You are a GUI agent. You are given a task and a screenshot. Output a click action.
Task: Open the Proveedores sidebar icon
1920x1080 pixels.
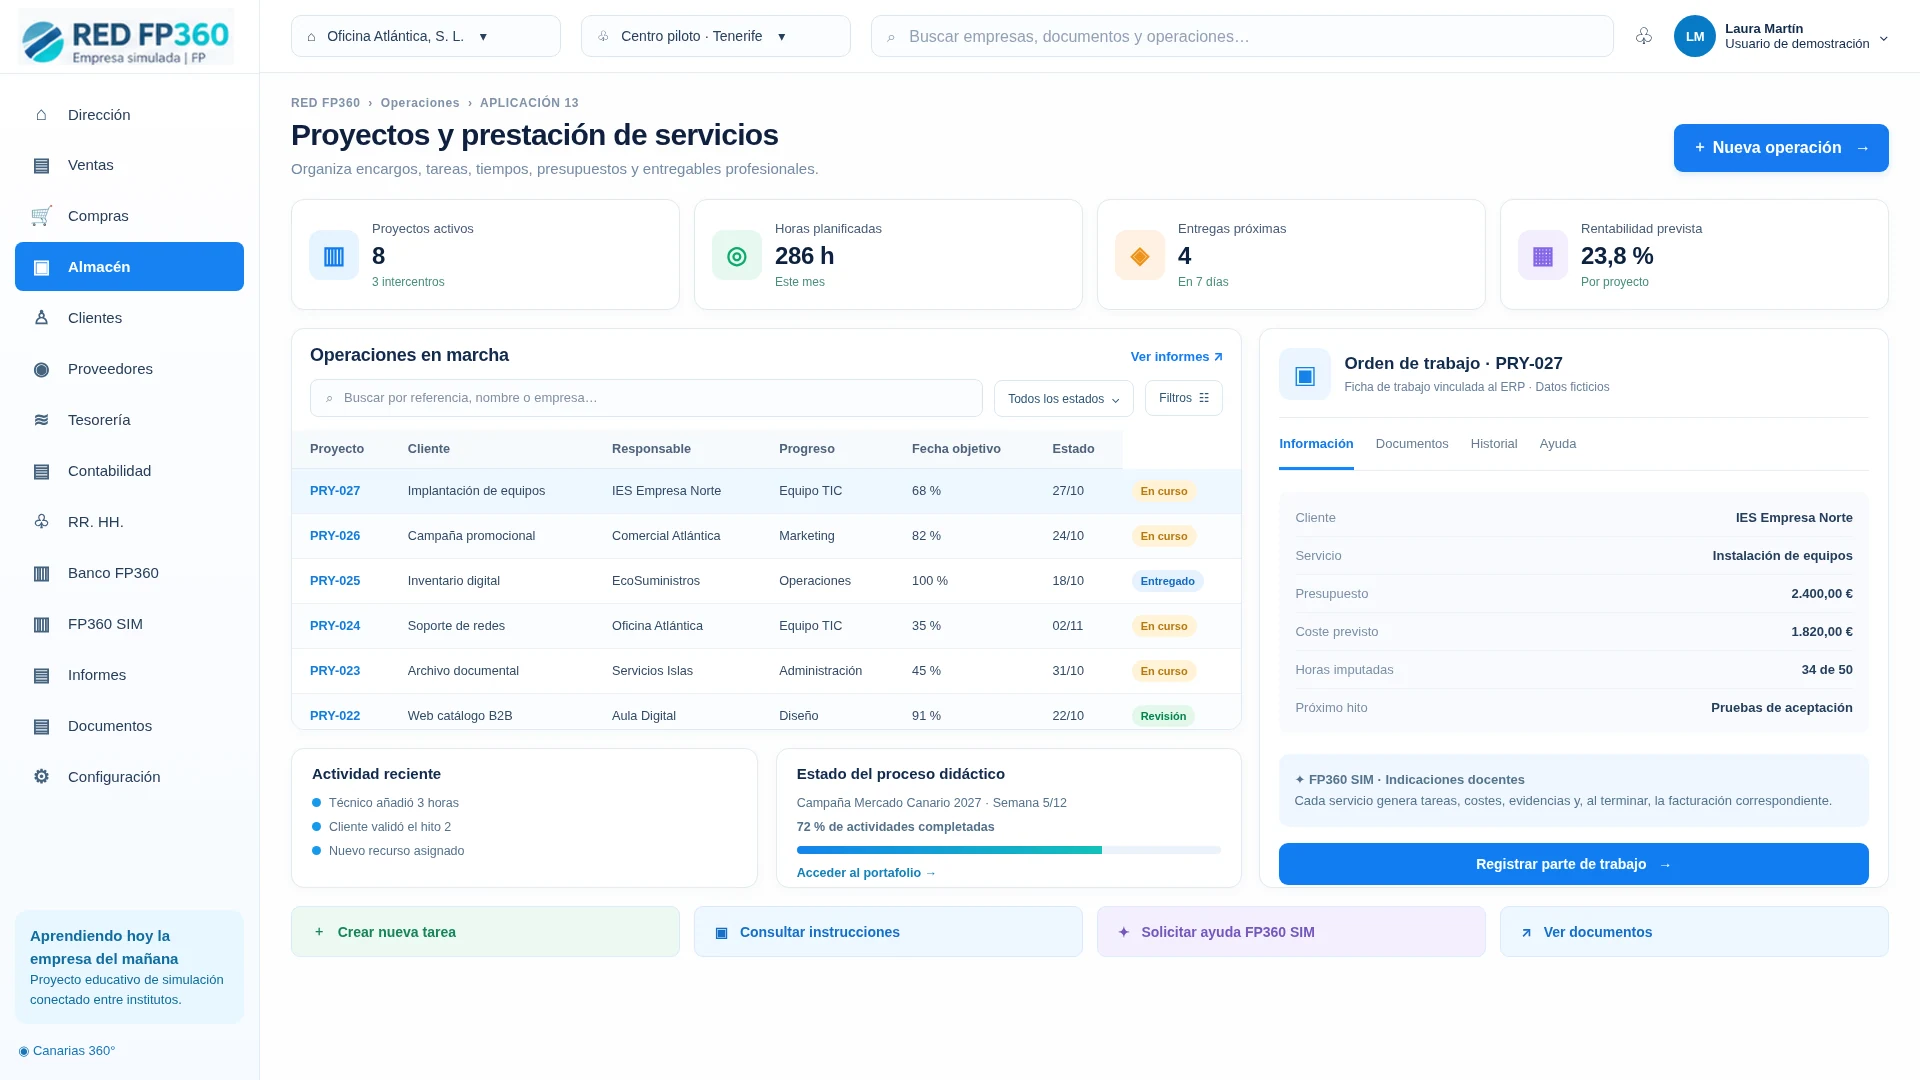(x=41, y=369)
